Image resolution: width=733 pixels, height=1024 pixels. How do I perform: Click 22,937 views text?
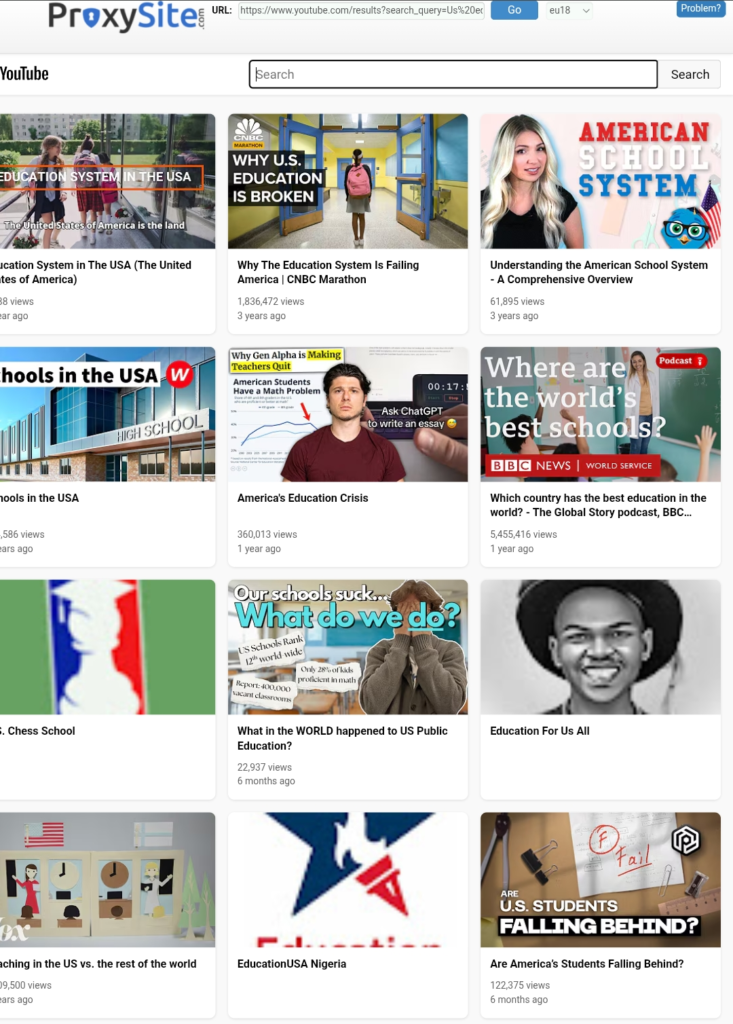point(265,767)
